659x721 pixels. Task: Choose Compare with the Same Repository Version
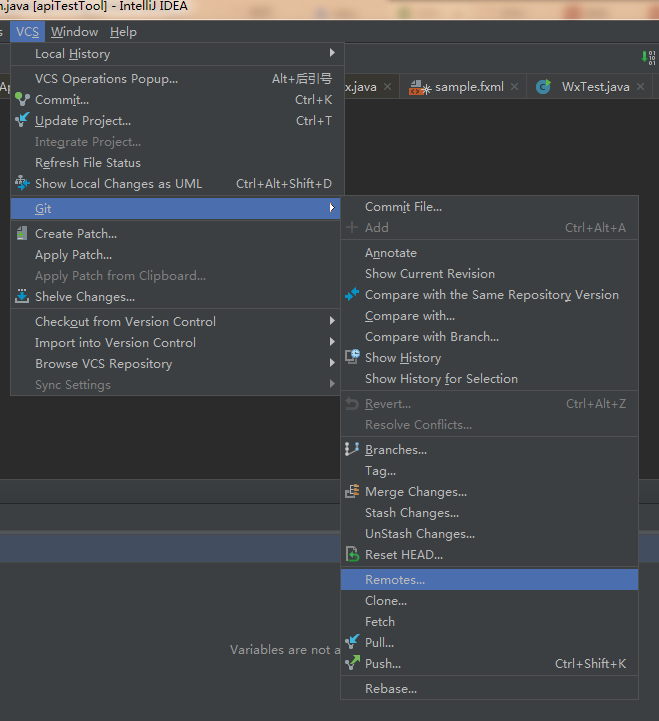(x=489, y=295)
